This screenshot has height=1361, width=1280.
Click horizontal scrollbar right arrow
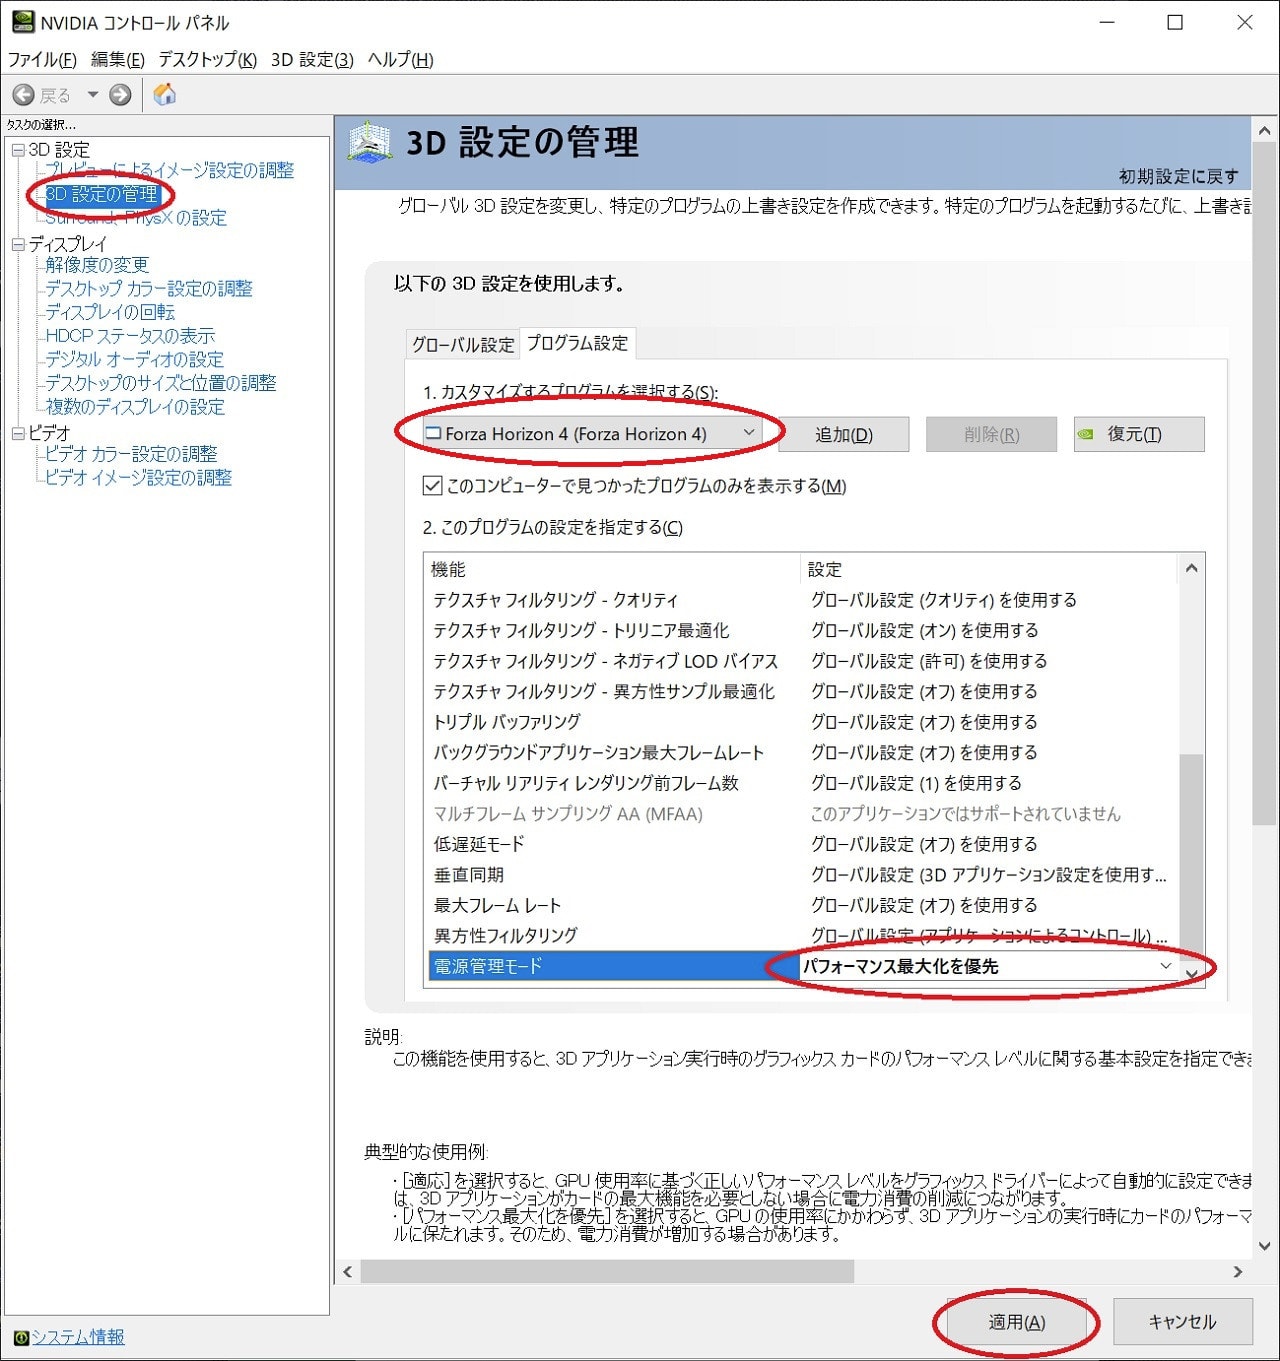tap(1238, 1272)
